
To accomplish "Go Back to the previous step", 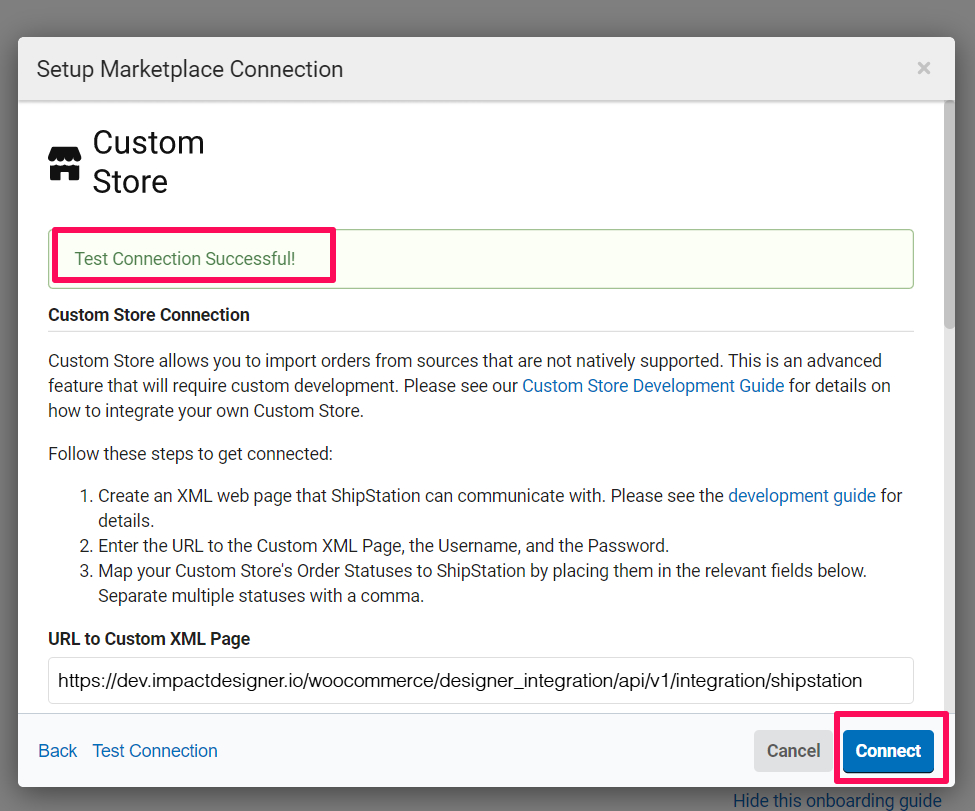I will tap(57, 751).
